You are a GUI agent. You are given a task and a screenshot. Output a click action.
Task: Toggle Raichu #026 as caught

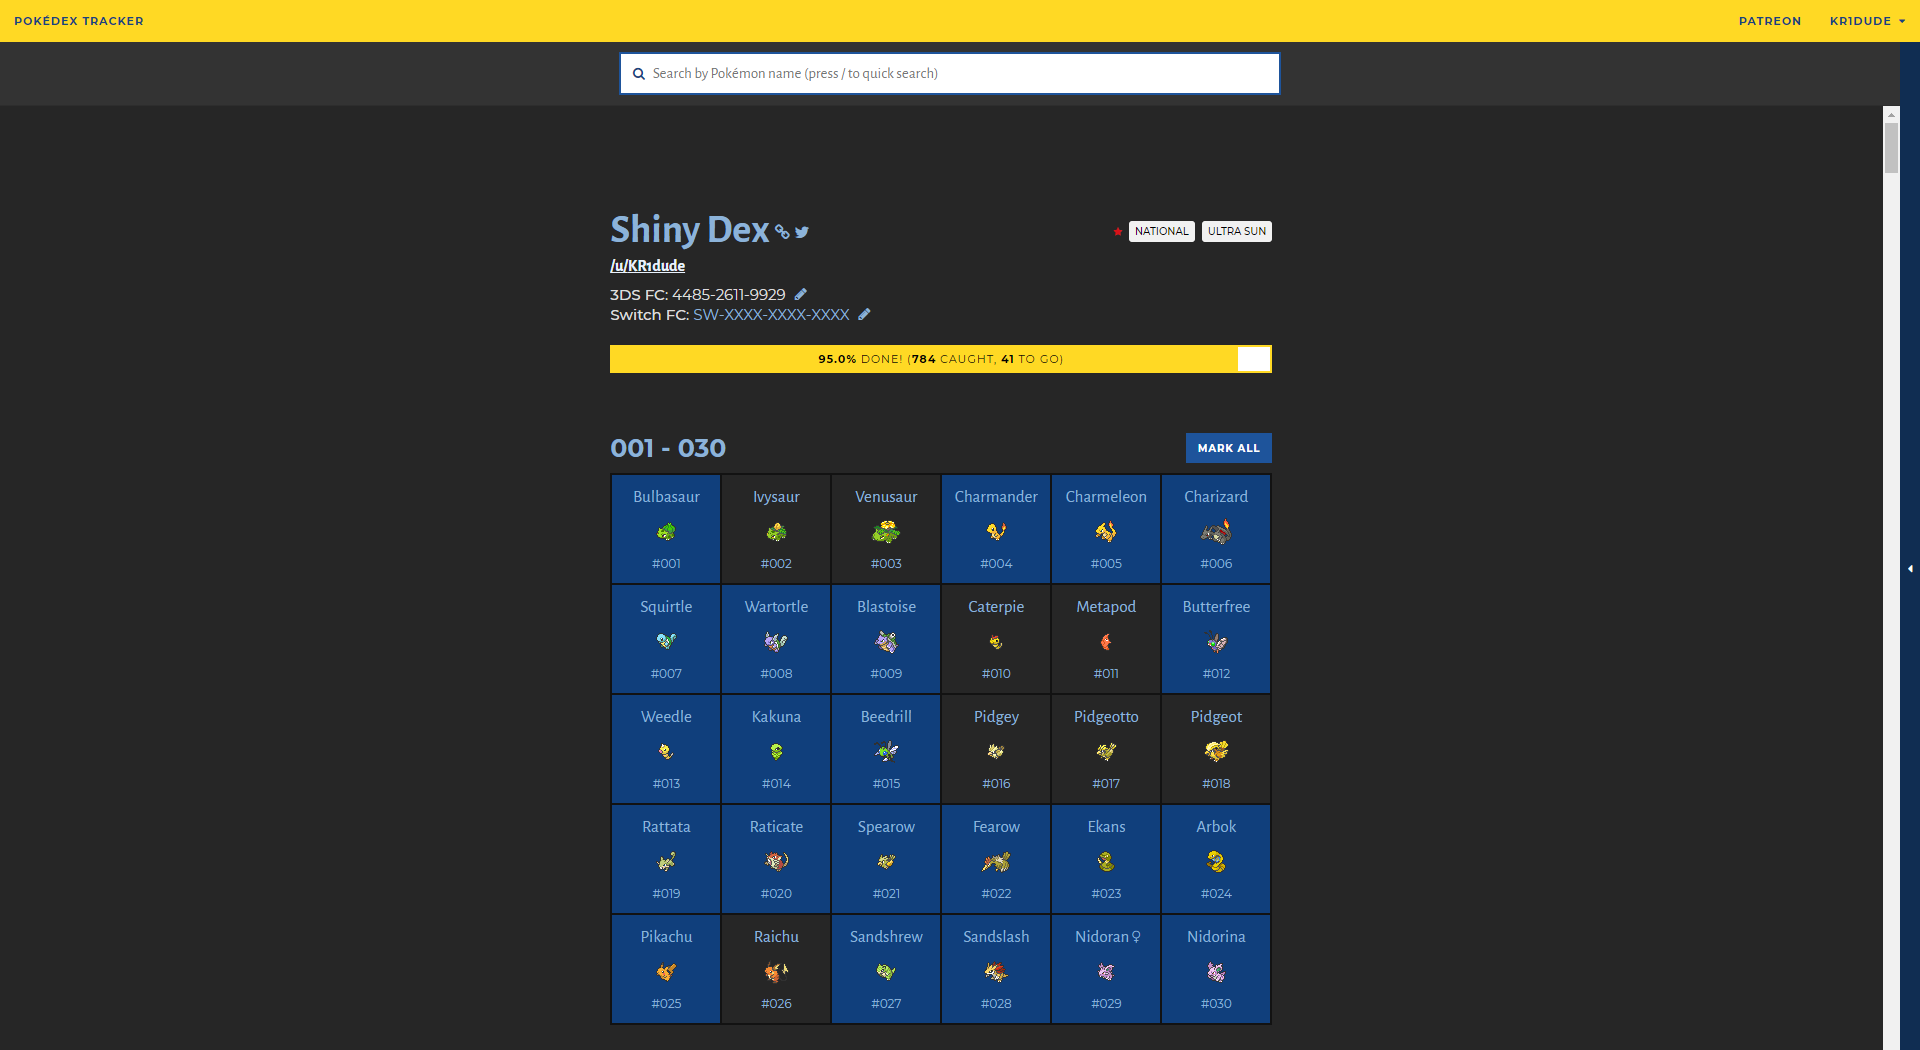coord(776,969)
